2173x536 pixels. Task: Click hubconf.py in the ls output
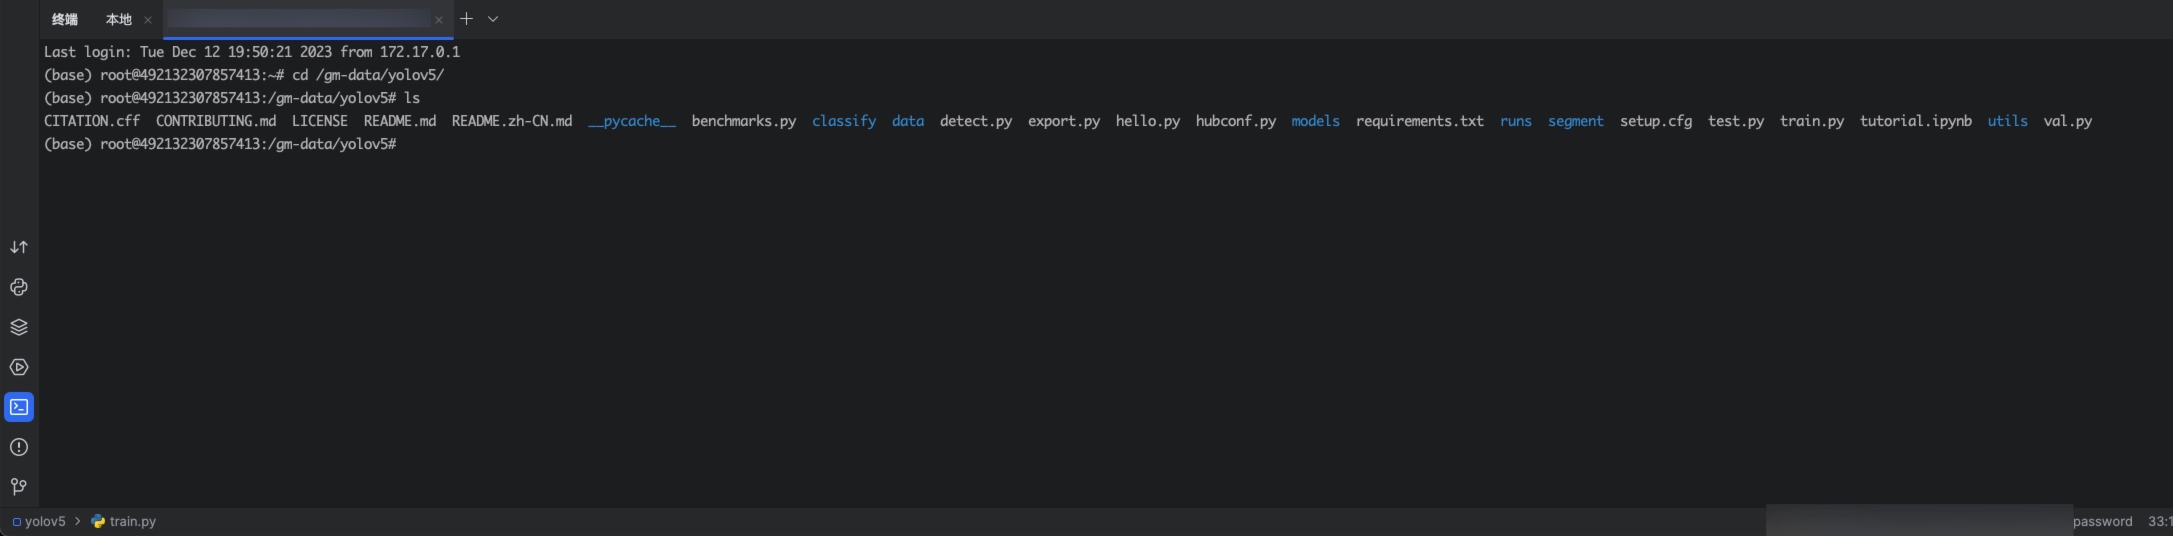(1236, 121)
